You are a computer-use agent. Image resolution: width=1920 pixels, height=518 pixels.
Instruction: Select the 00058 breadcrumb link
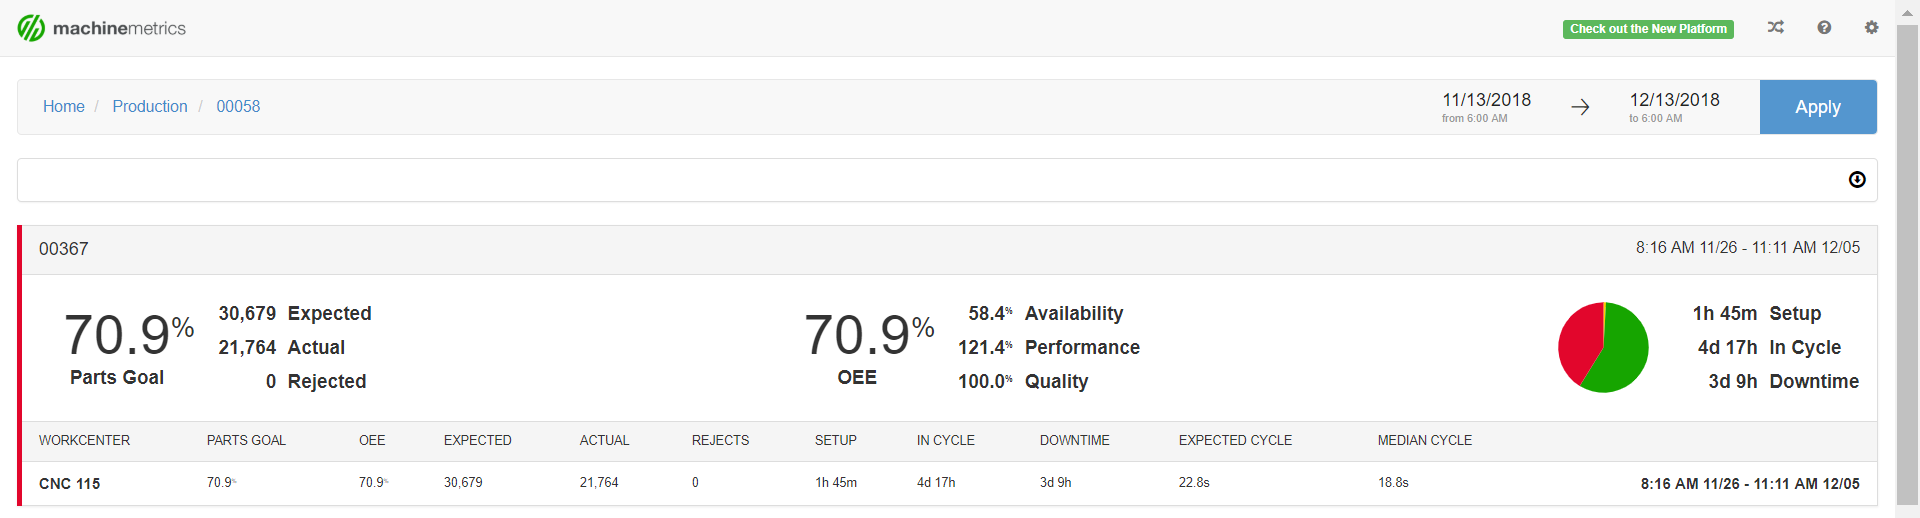[238, 106]
